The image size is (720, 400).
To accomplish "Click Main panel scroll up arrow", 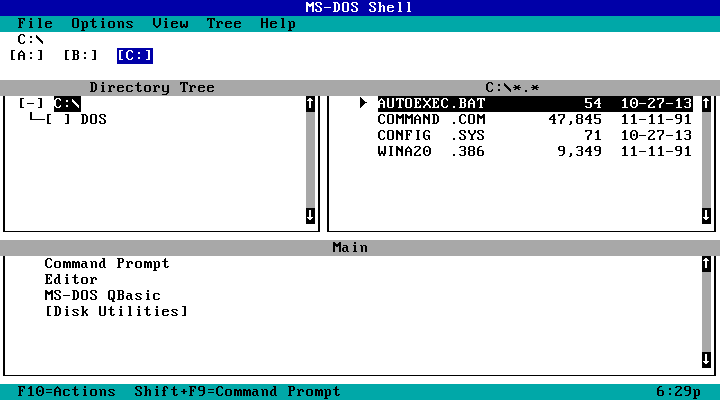I will click(x=706, y=264).
